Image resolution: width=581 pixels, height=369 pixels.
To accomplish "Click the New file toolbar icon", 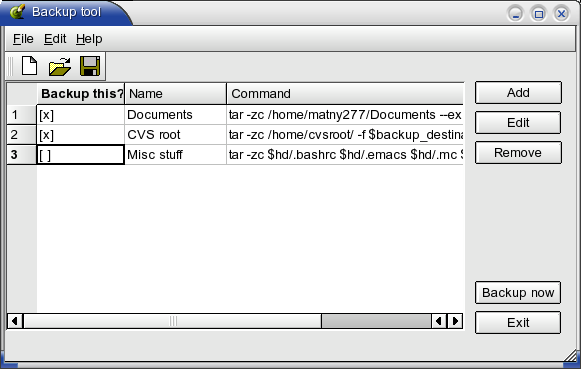I will pyautogui.click(x=29, y=66).
